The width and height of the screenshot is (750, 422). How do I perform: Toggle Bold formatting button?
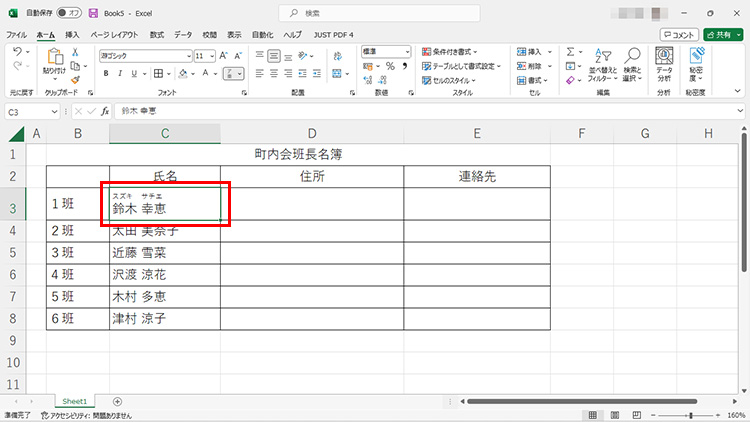pos(106,73)
